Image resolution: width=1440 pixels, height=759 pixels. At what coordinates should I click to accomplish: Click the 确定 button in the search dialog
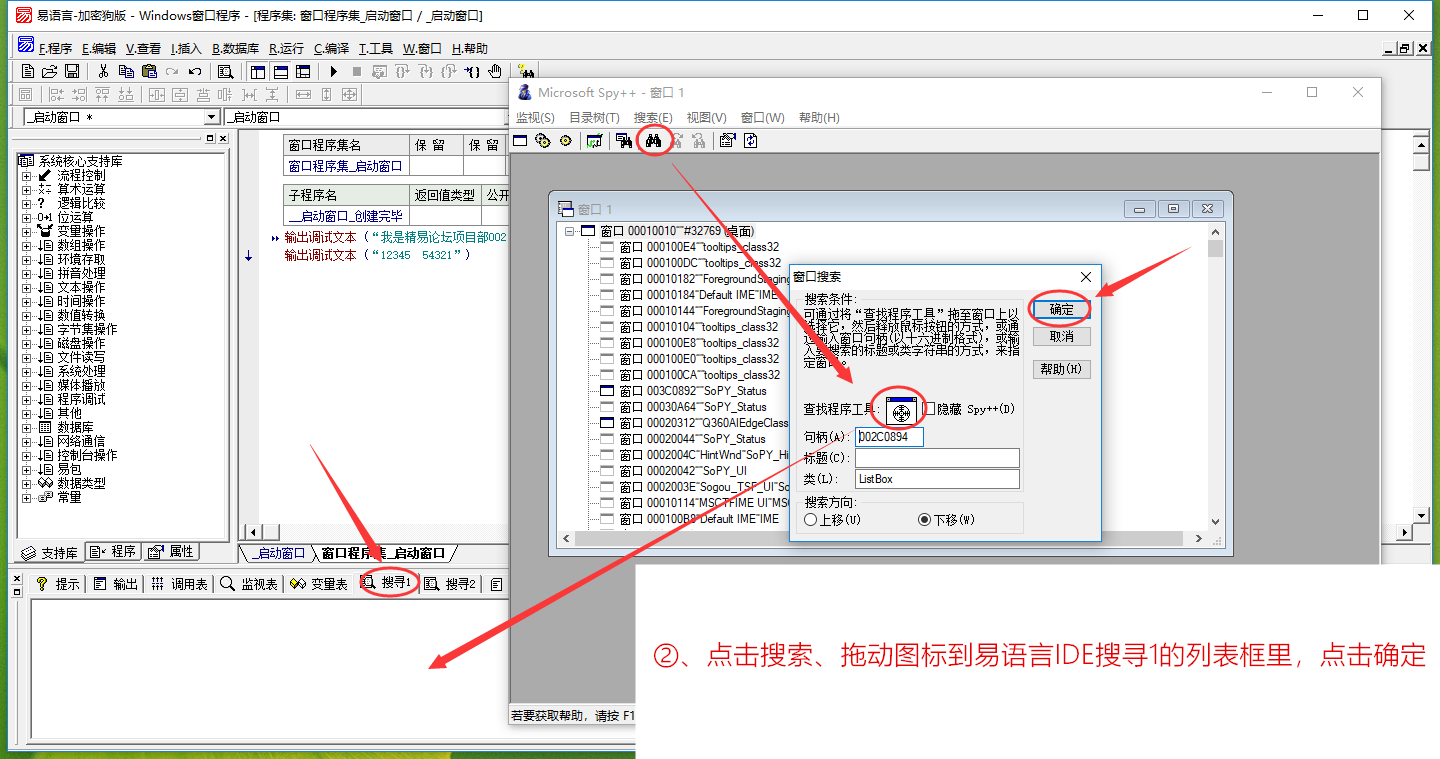[x=1061, y=310]
